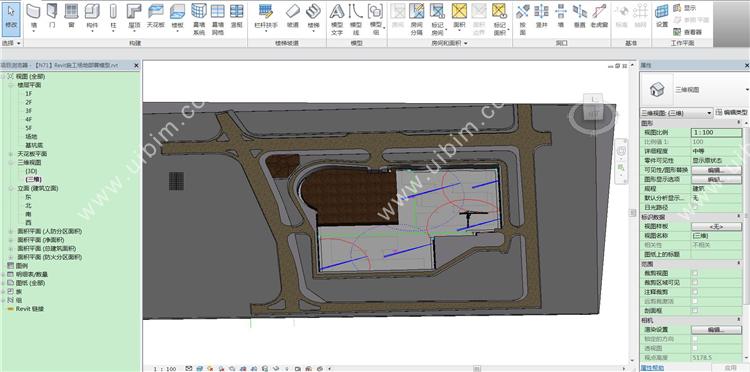Select the 模型文字 (Model Text) tool
This screenshot has width=750, height=372.
(x=337, y=19)
